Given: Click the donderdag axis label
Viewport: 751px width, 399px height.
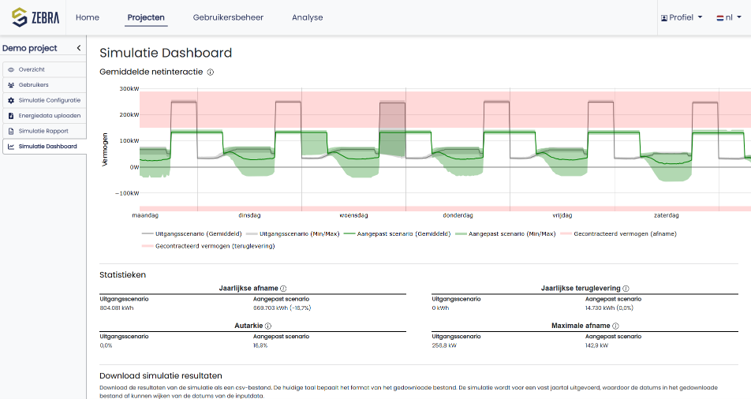Looking at the screenshot, I should pyautogui.click(x=458, y=216).
